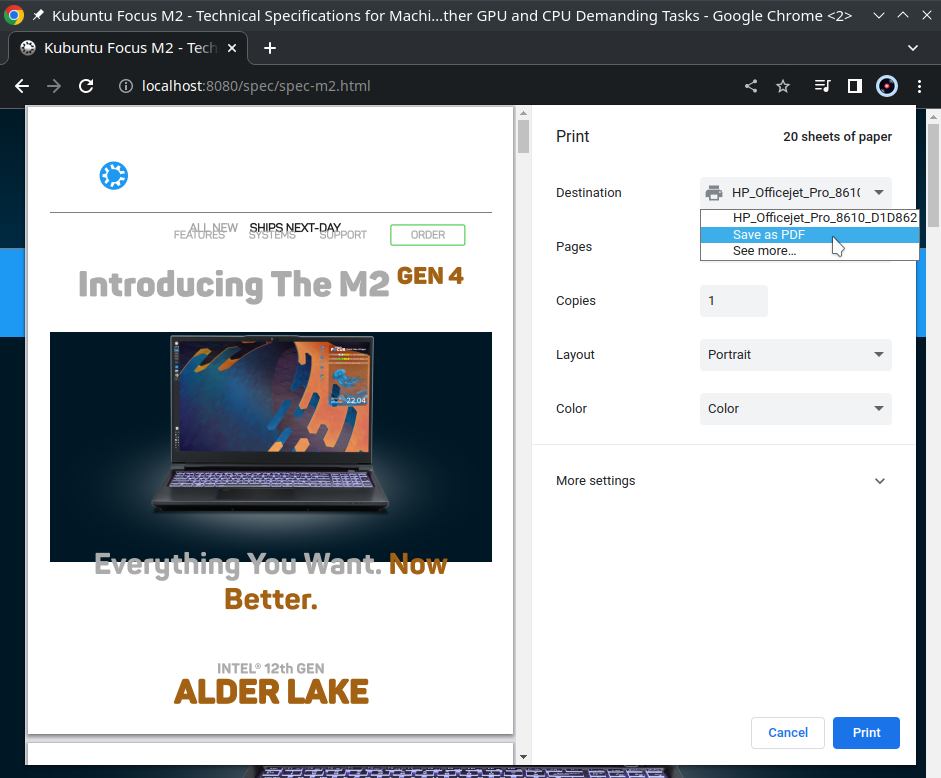Toggle the side panel icon
The image size is (941, 778).
click(855, 86)
